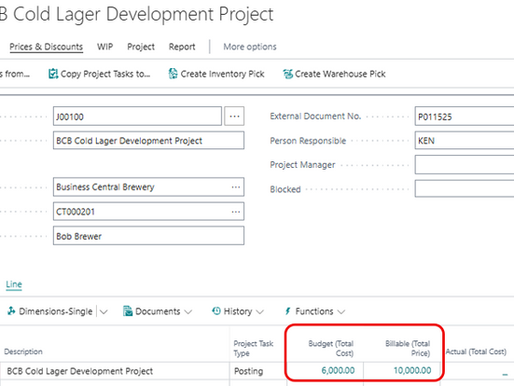Open the WIP menu
Screen dimensions: 514x386
(105, 47)
